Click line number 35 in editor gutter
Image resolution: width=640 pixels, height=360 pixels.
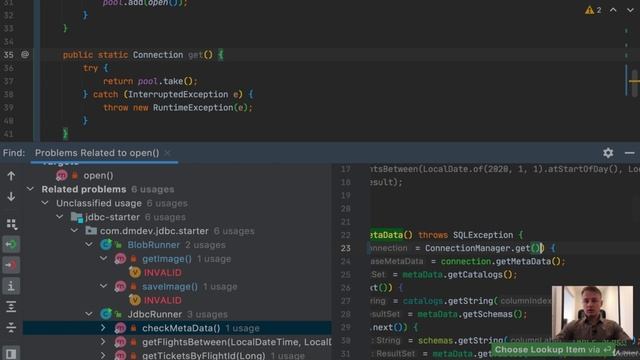coord(9,55)
